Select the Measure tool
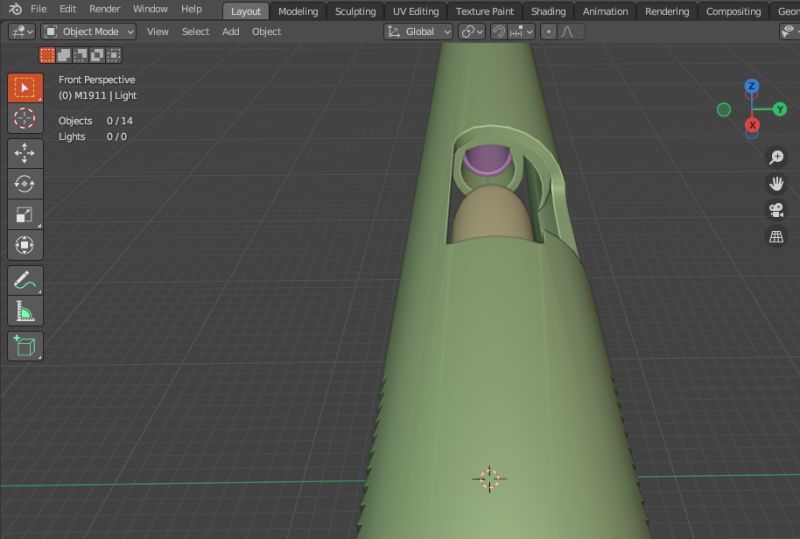This screenshot has width=800, height=539. tap(24, 311)
